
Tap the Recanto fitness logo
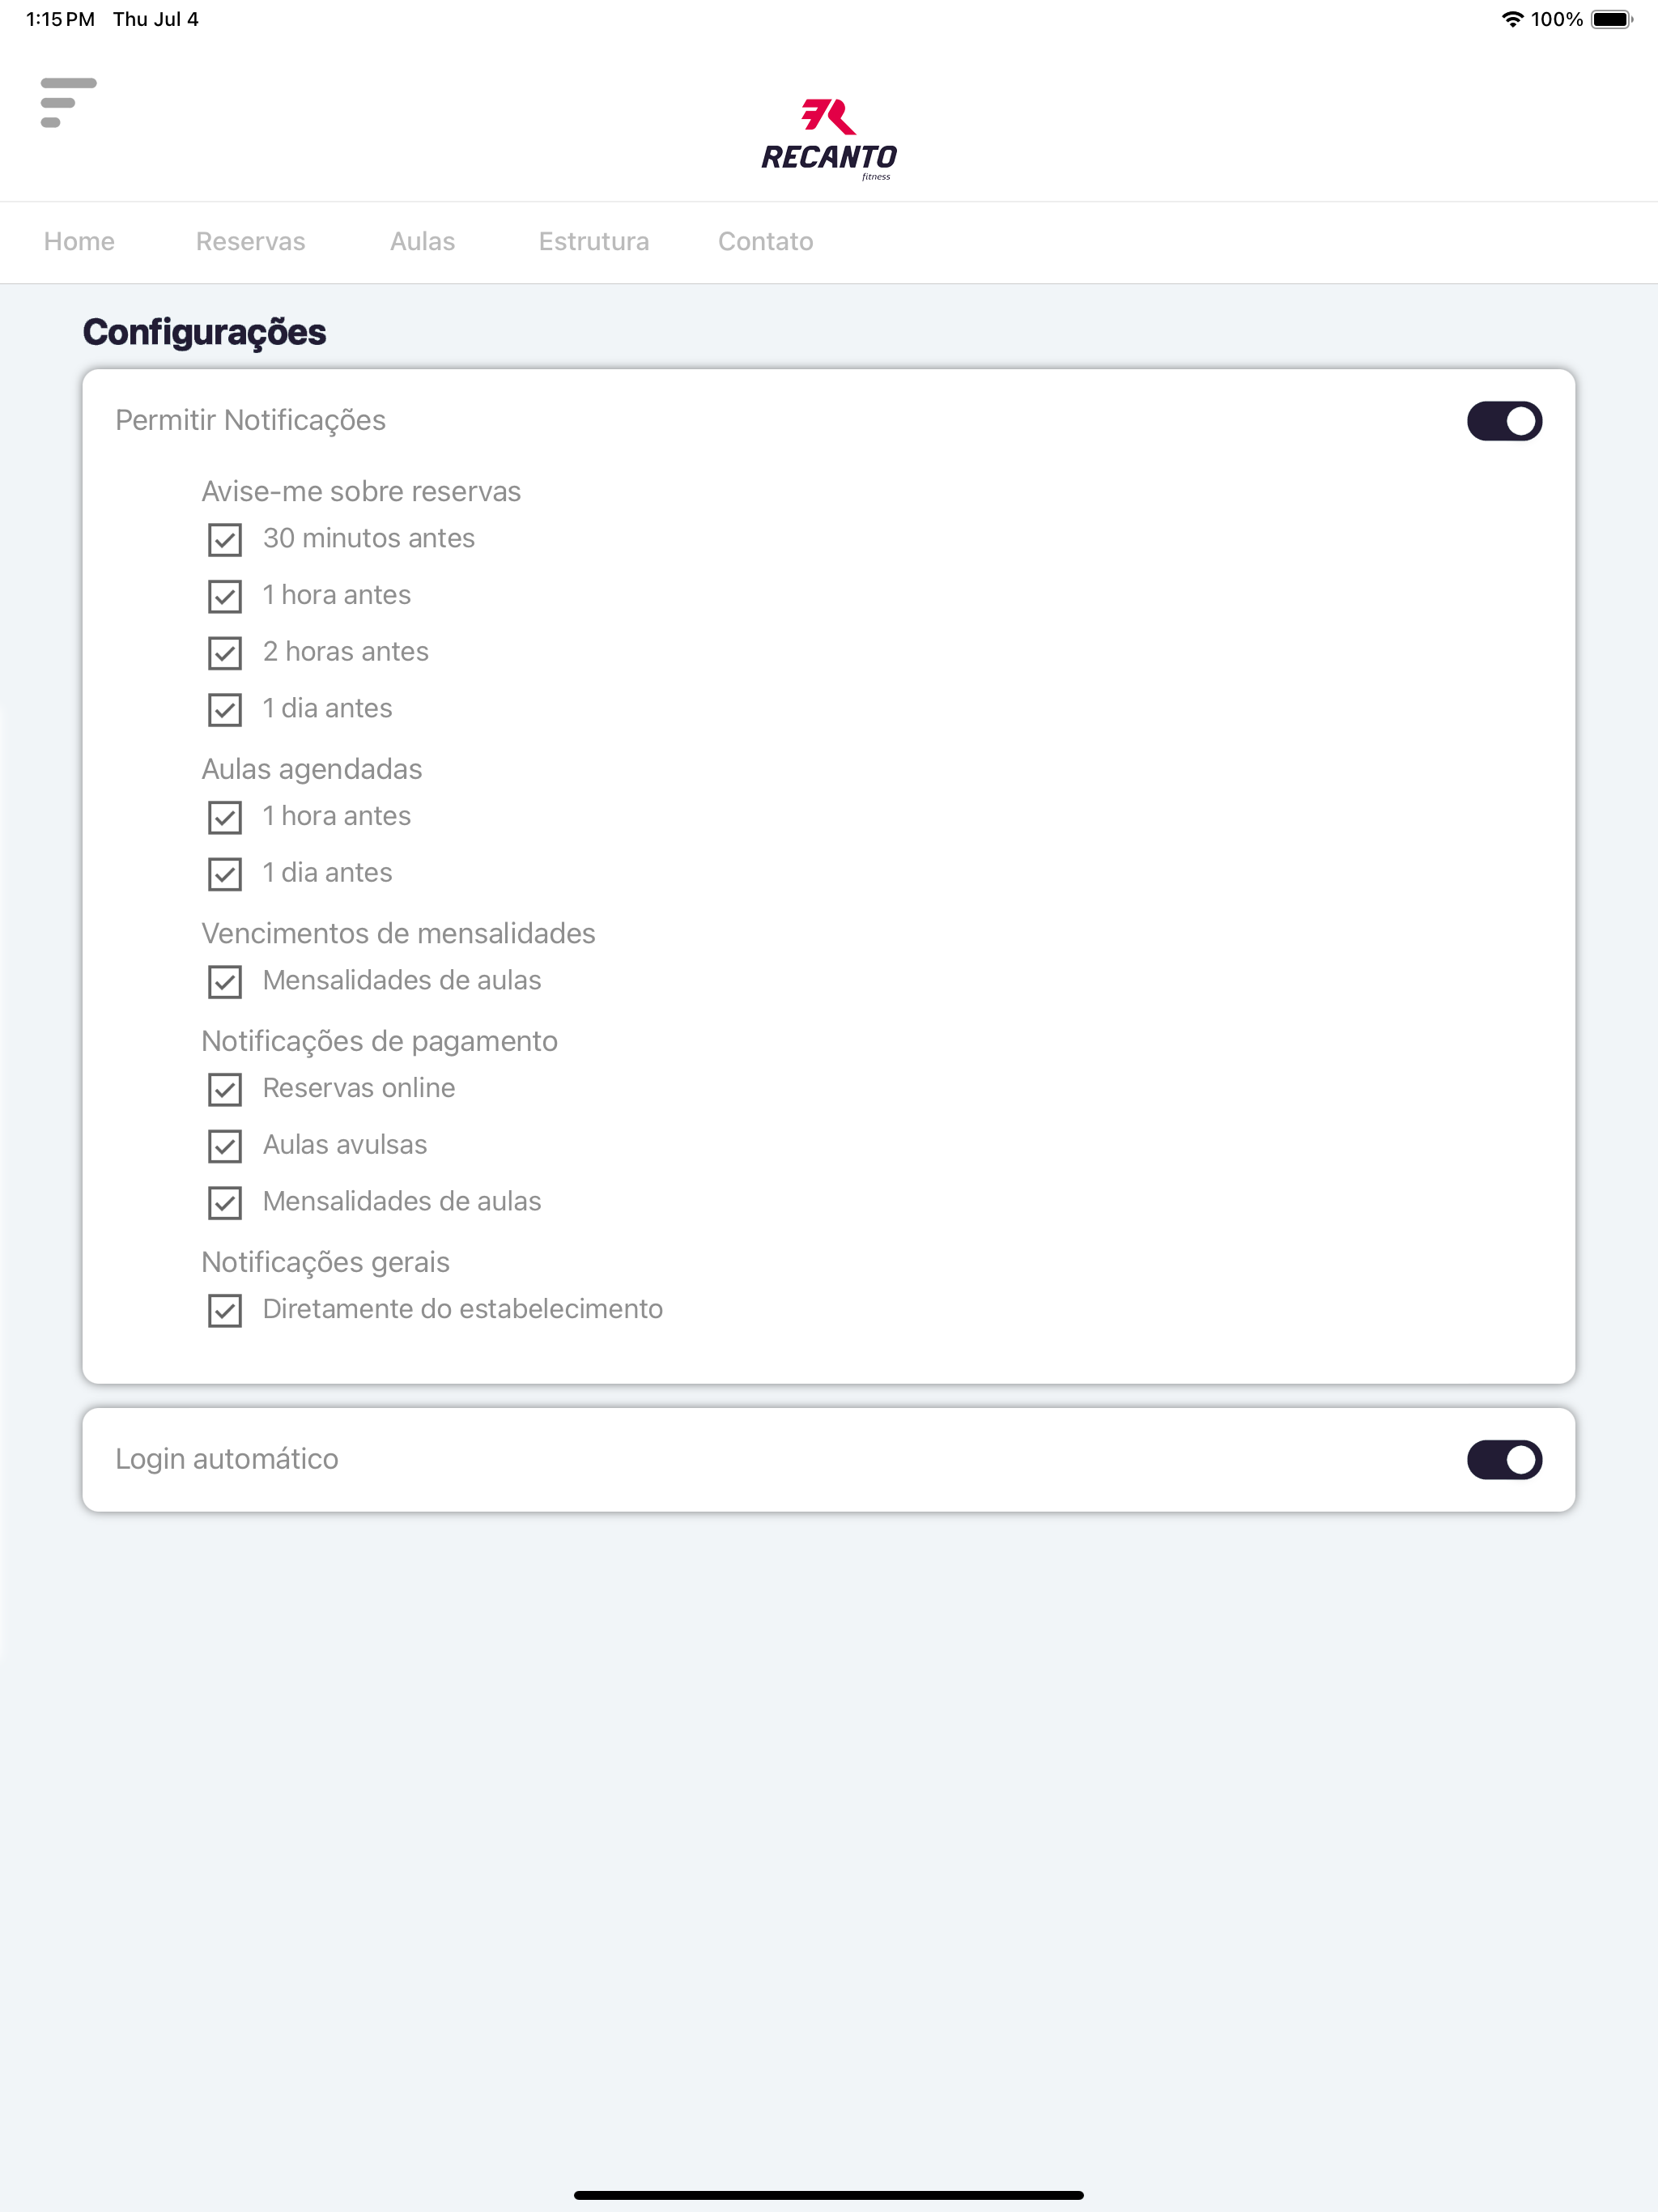829,139
